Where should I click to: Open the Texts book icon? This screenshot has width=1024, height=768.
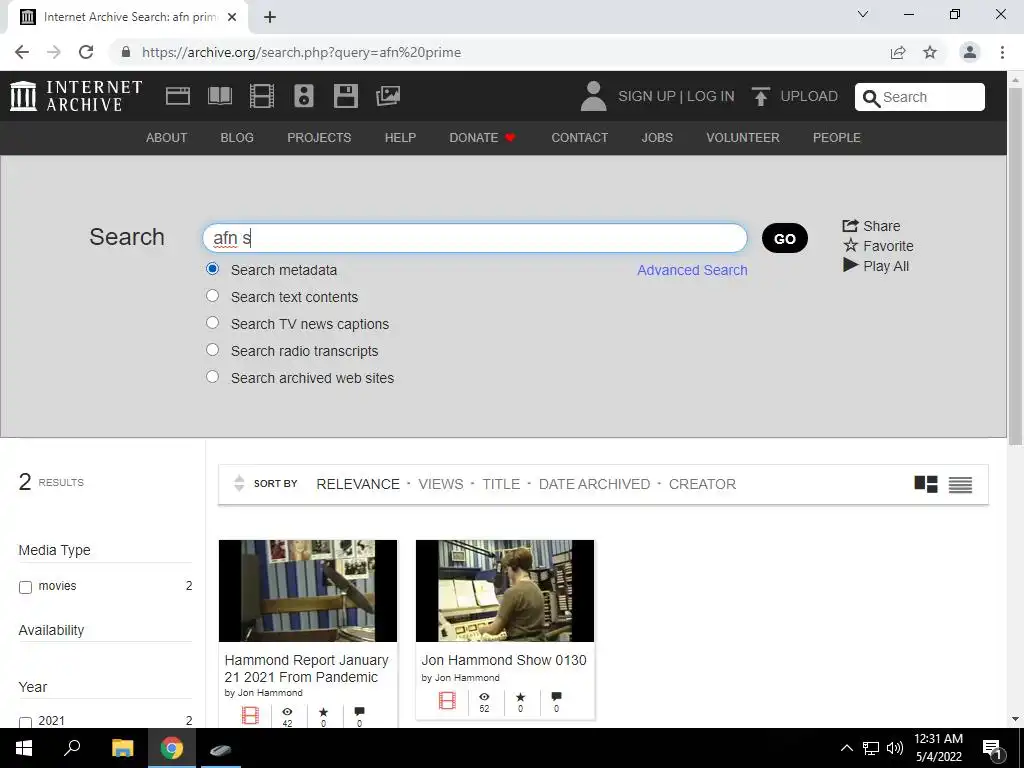coord(219,96)
